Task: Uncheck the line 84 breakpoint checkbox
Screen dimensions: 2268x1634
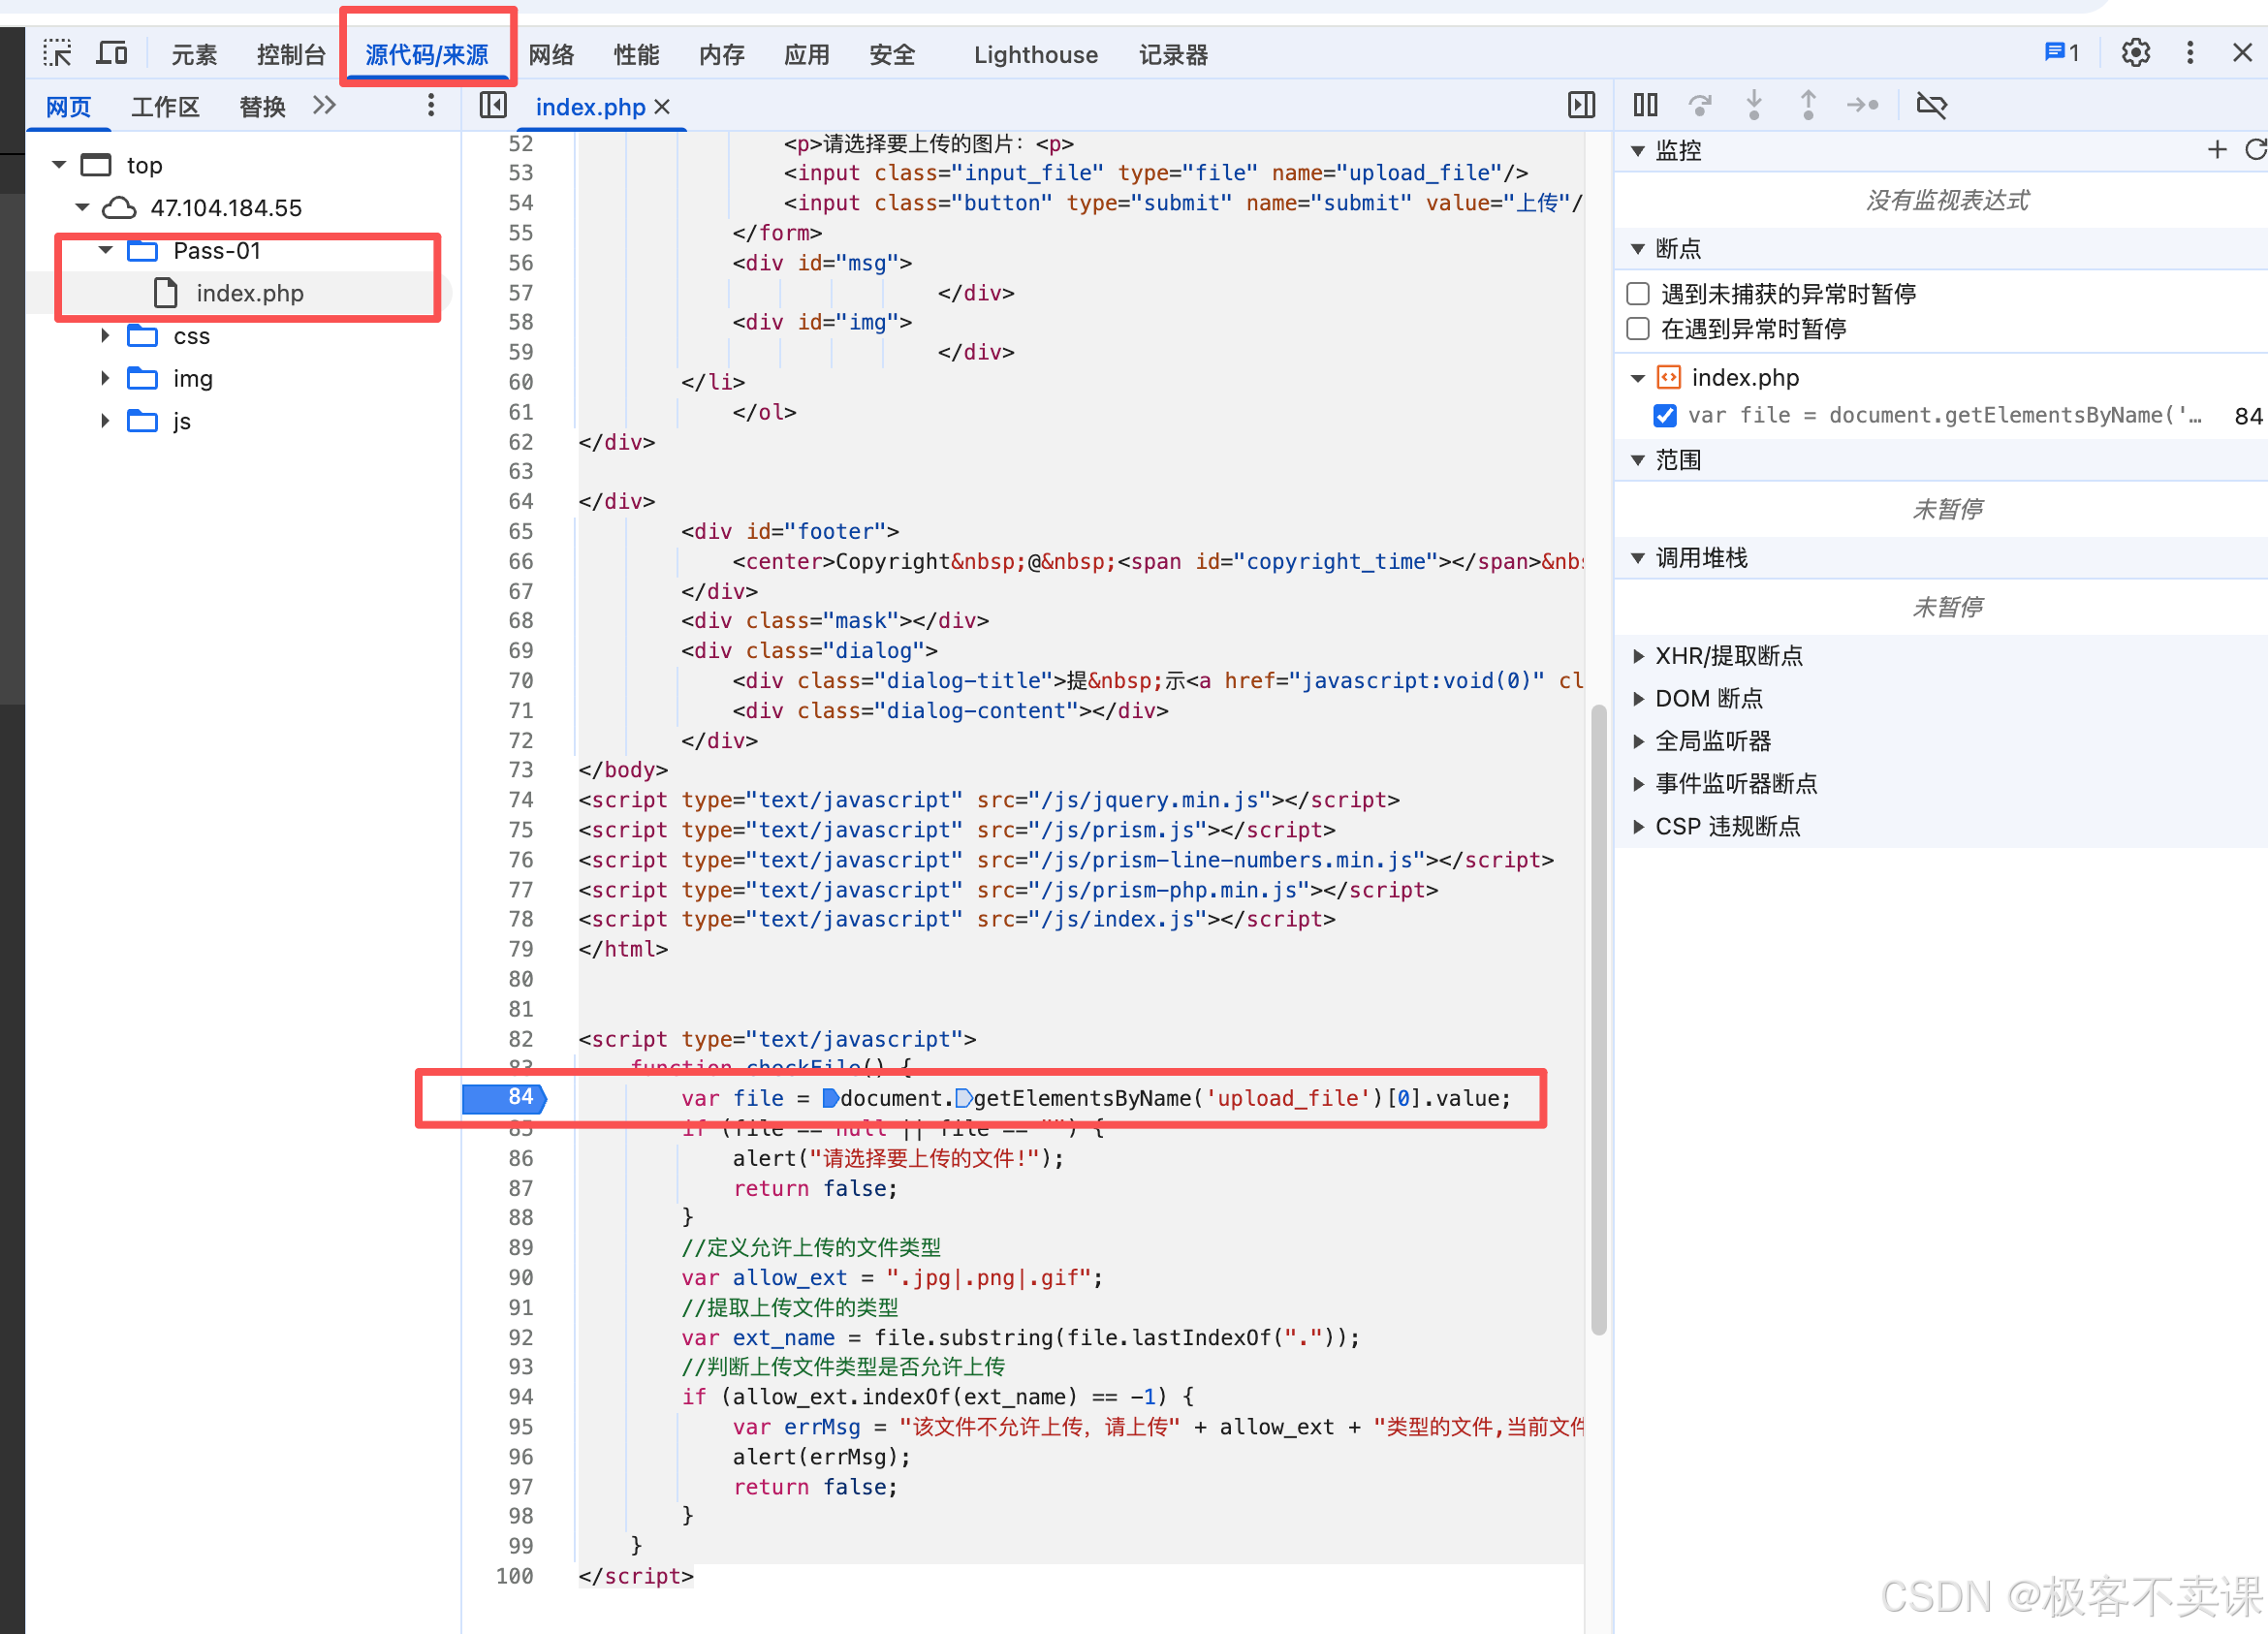Action: pos(1665,415)
